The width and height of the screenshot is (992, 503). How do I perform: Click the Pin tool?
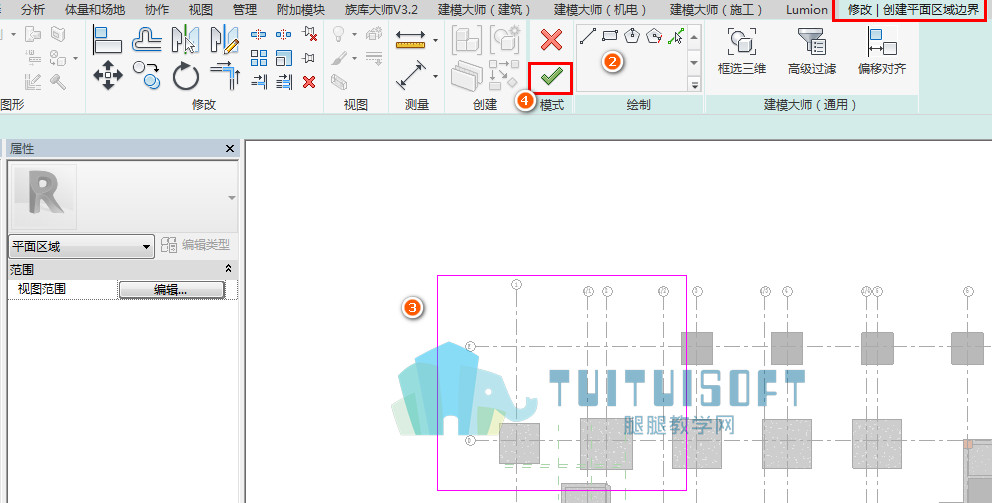tap(309, 58)
